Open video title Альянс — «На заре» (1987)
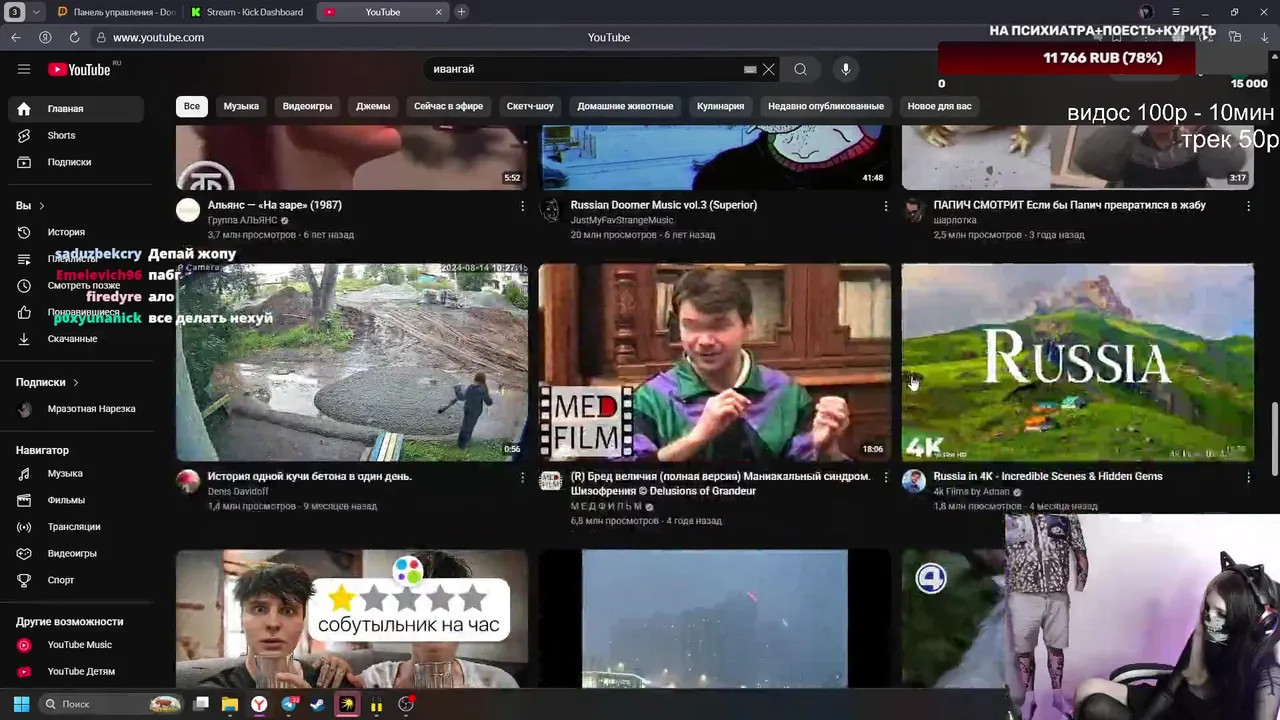This screenshot has width=1280, height=720. [x=275, y=205]
